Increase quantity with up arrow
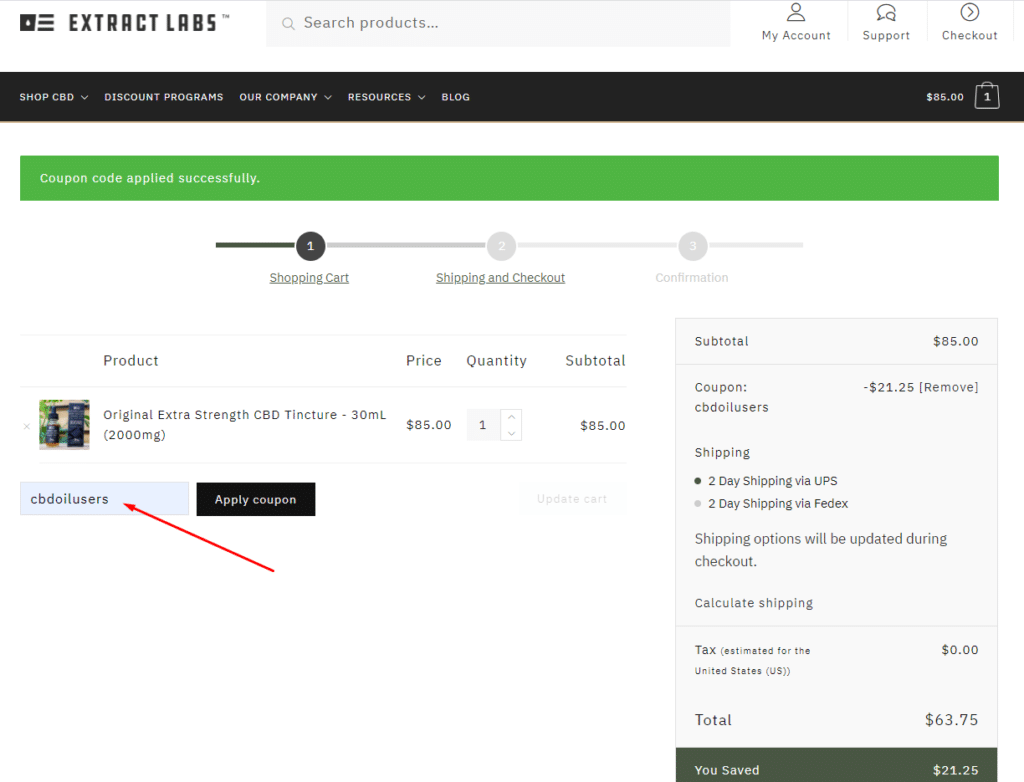The width and height of the screenshot is (1024, 782). 511,417
